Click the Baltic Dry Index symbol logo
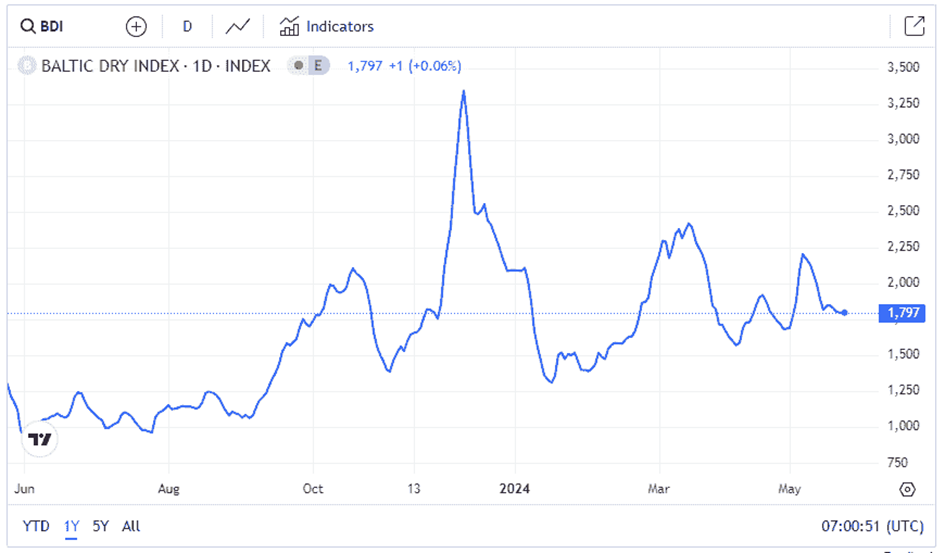The image size is (945, 553). click(27, 65)
